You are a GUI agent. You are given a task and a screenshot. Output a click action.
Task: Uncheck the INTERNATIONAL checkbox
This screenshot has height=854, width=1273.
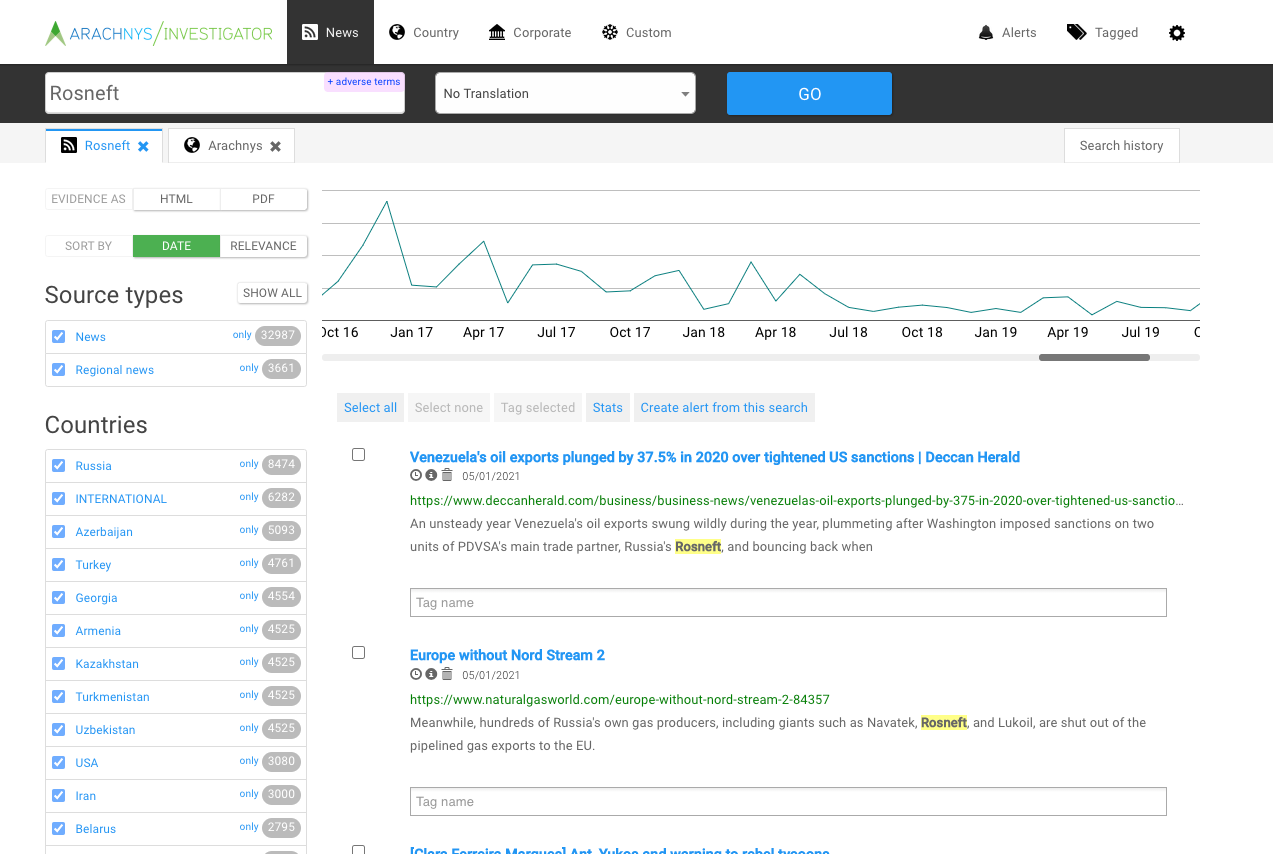click(59, 499)
